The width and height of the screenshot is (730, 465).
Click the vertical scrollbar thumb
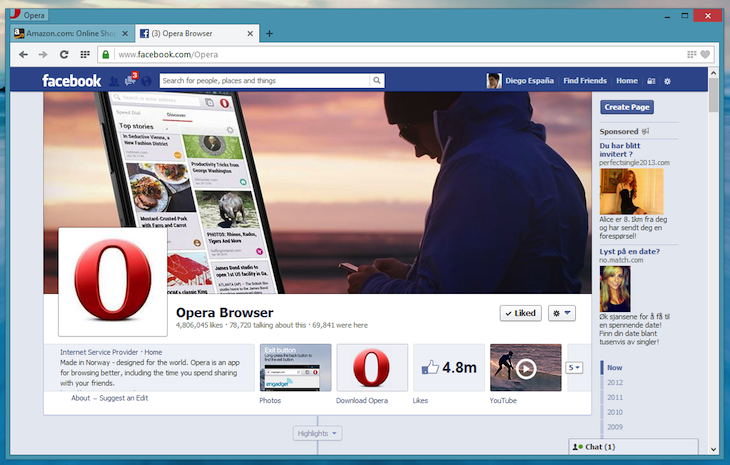click(713, 95)
